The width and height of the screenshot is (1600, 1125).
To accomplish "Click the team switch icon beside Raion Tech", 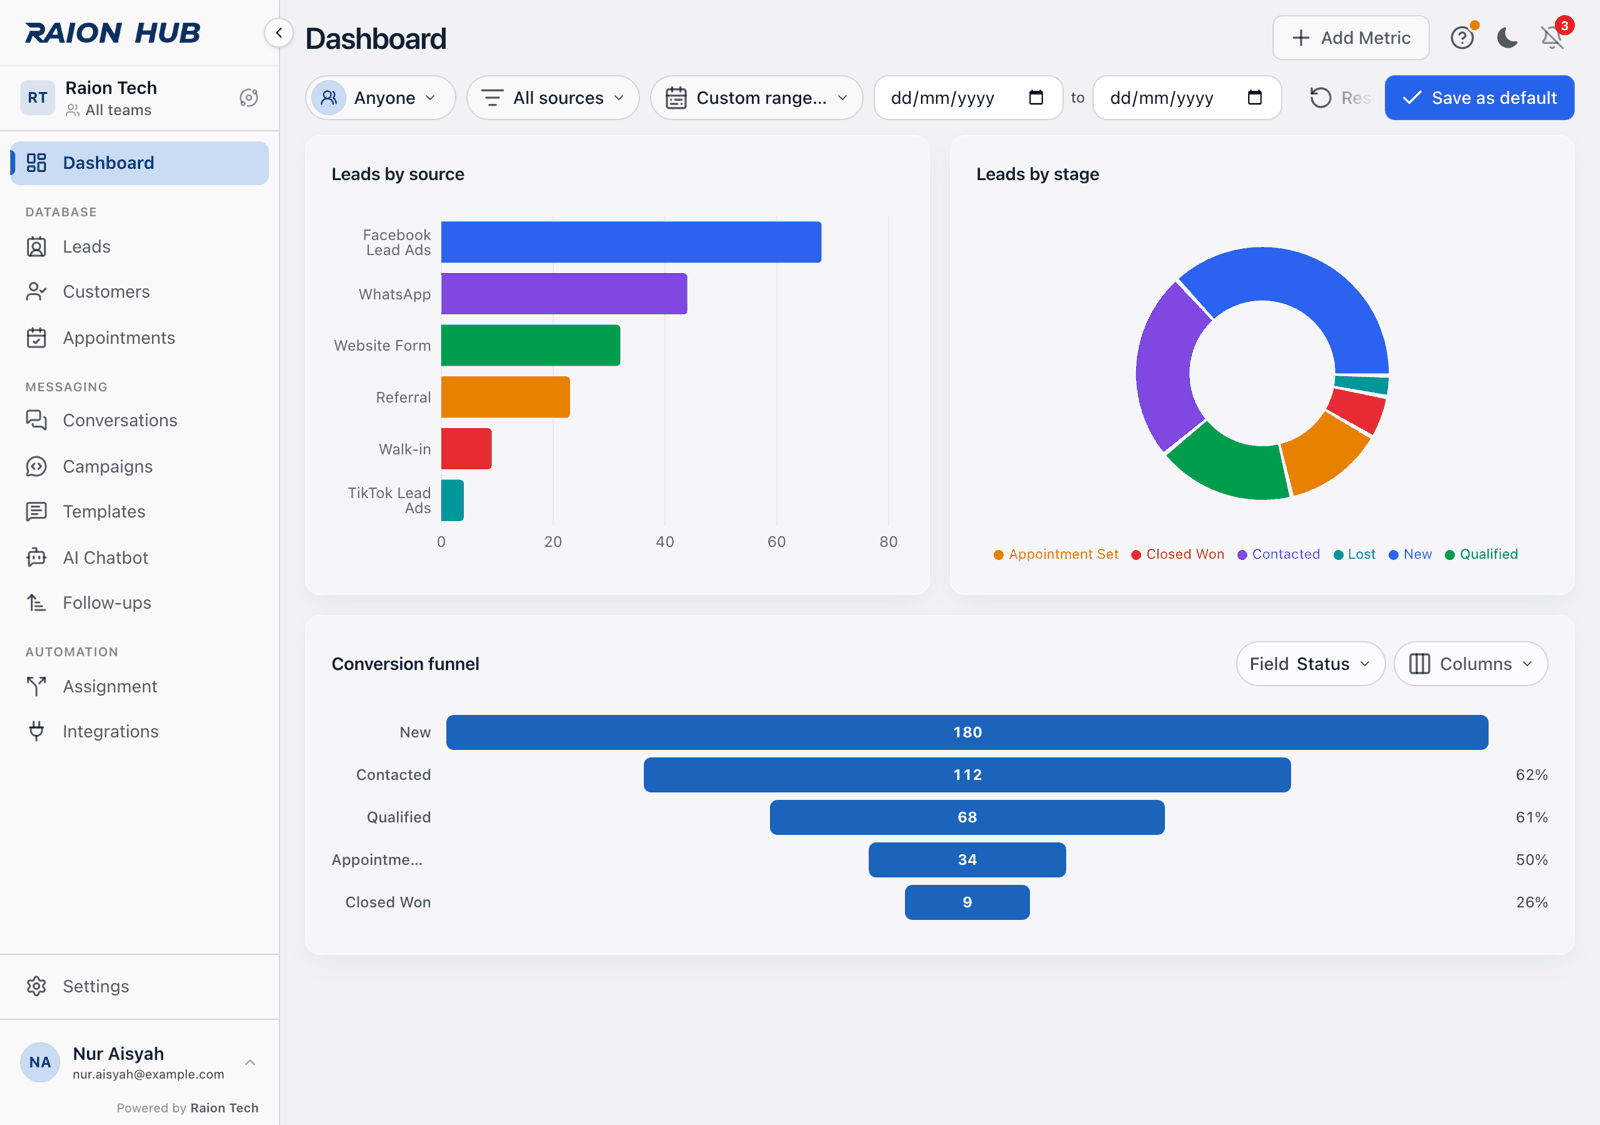I will coord(249,98).
